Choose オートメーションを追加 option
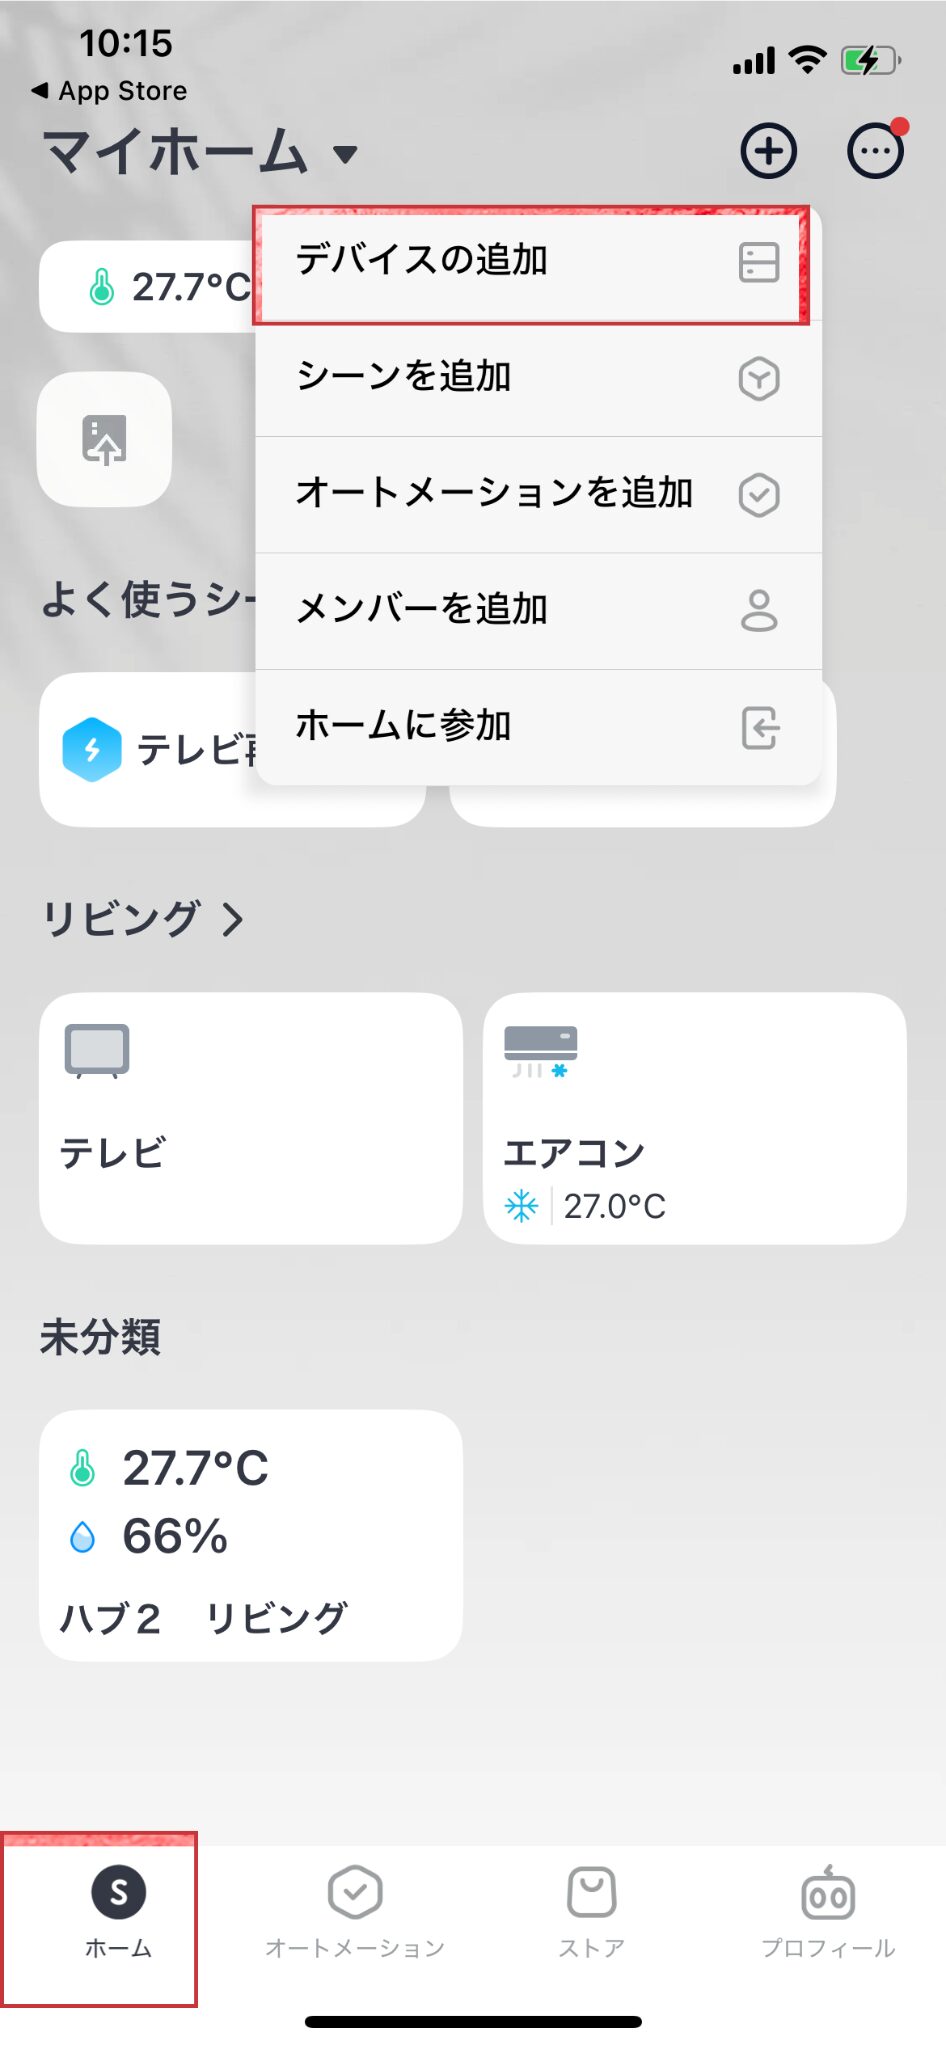 (x=538, y=495)
